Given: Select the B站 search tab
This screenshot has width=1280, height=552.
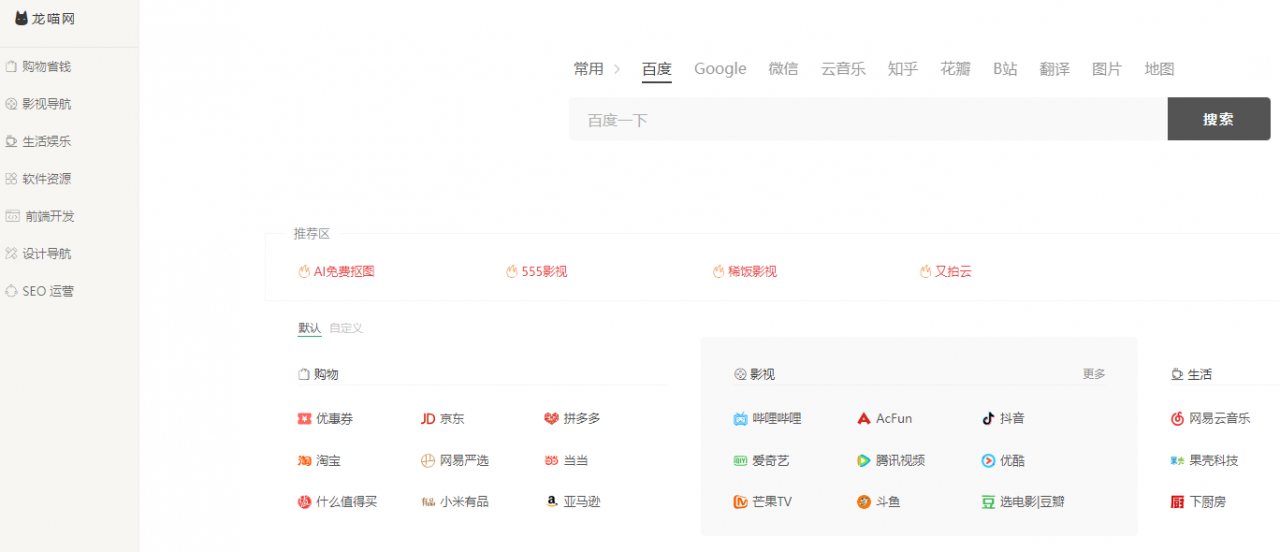Looking at the screenshot, I should 1005,69.
